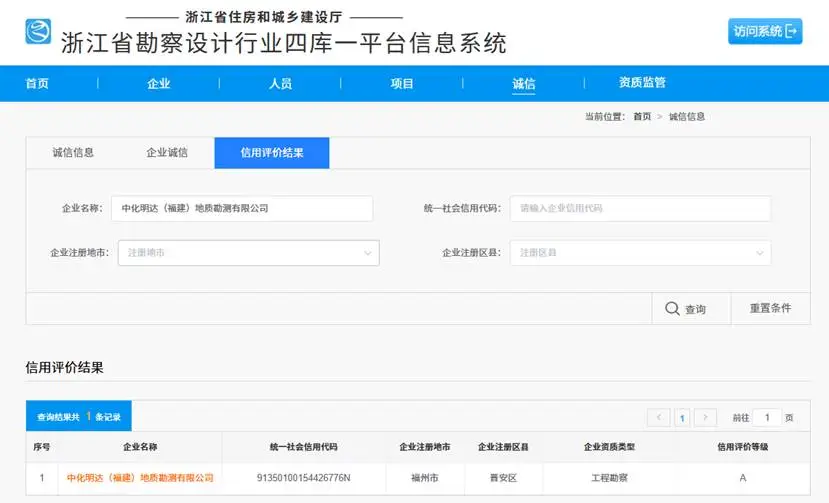Open the 项目 navigation menu

tap(402, 84)
